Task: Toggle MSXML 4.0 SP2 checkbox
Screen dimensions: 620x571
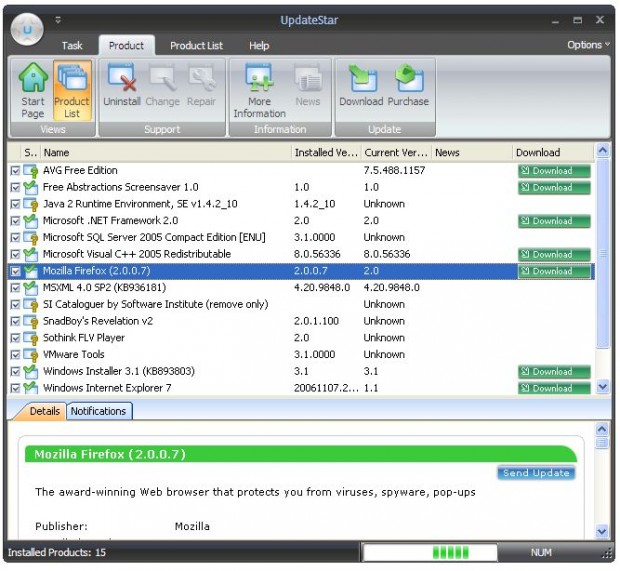Action: (15, 288)
